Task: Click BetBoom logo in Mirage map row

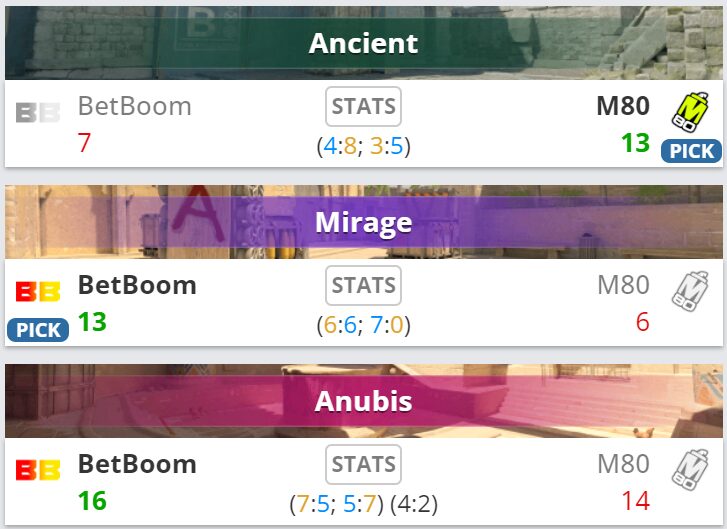Action: (38, 291)
